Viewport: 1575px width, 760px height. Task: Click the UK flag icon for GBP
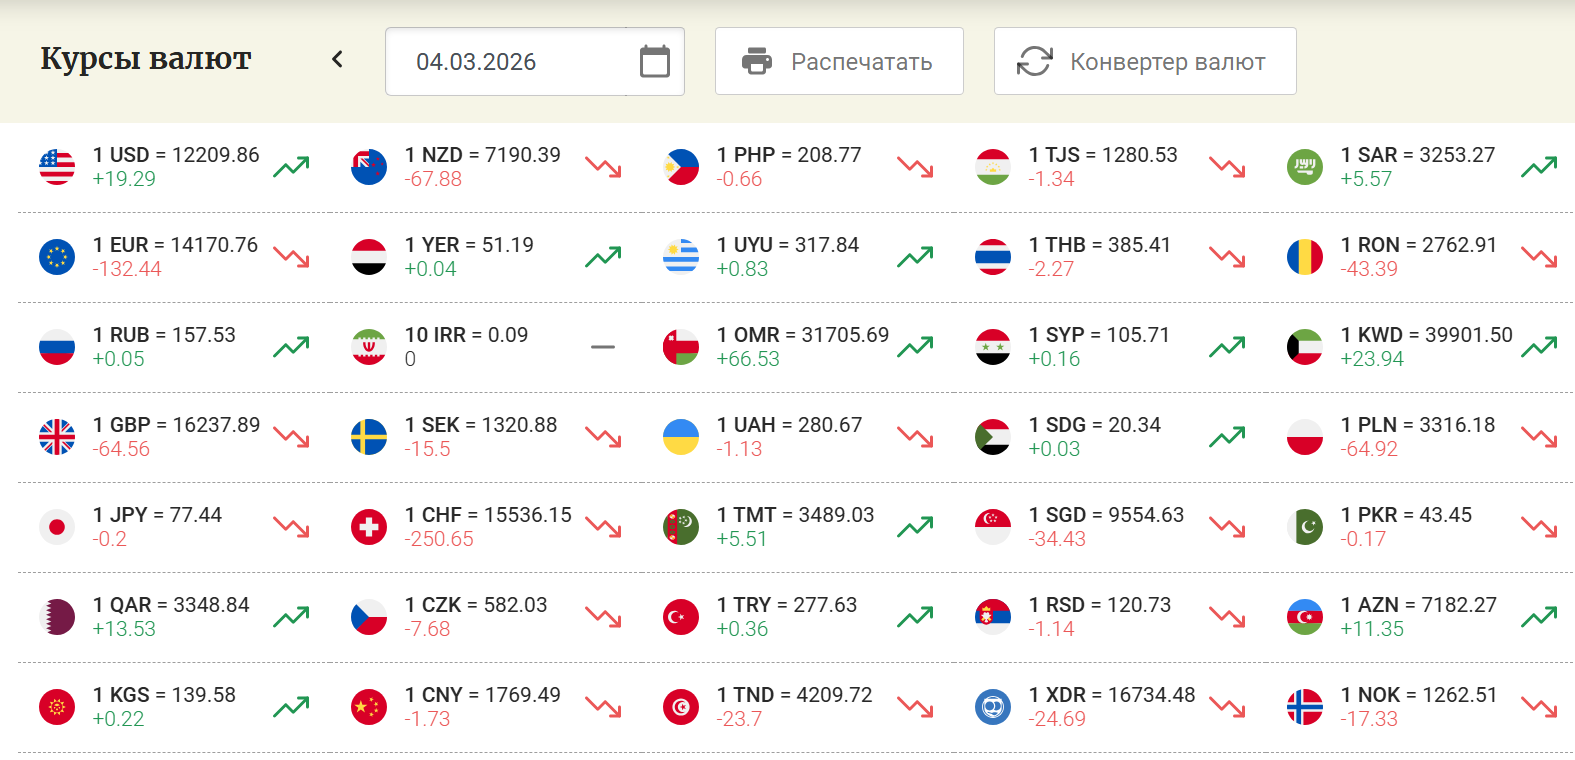[57, 437]
